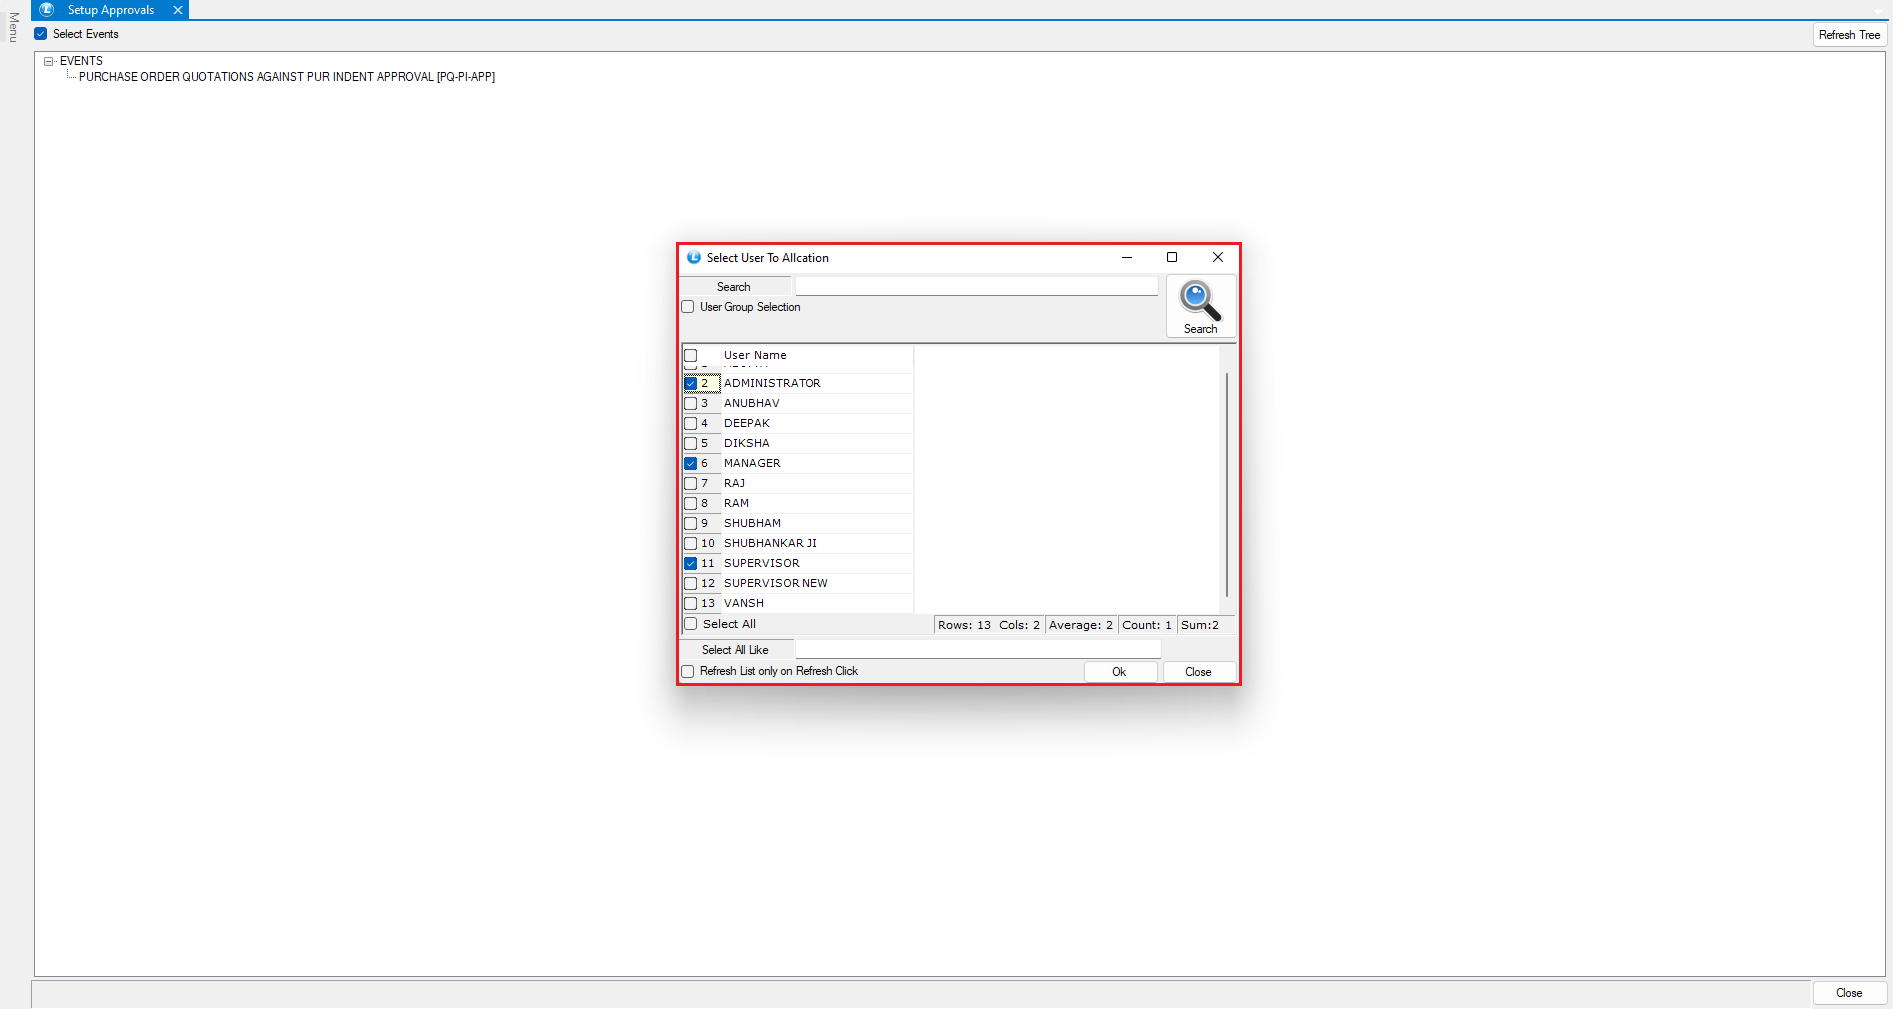Open the vertical Menu side panel

pos(14,28)
